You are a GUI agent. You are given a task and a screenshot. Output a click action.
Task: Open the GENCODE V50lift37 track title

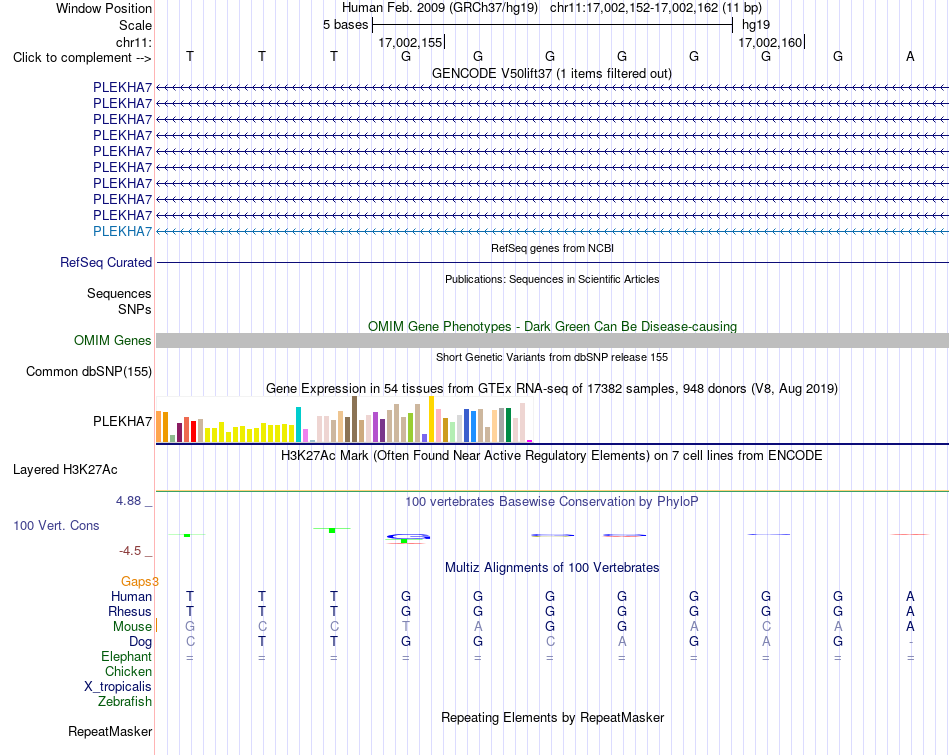point(551,73)
